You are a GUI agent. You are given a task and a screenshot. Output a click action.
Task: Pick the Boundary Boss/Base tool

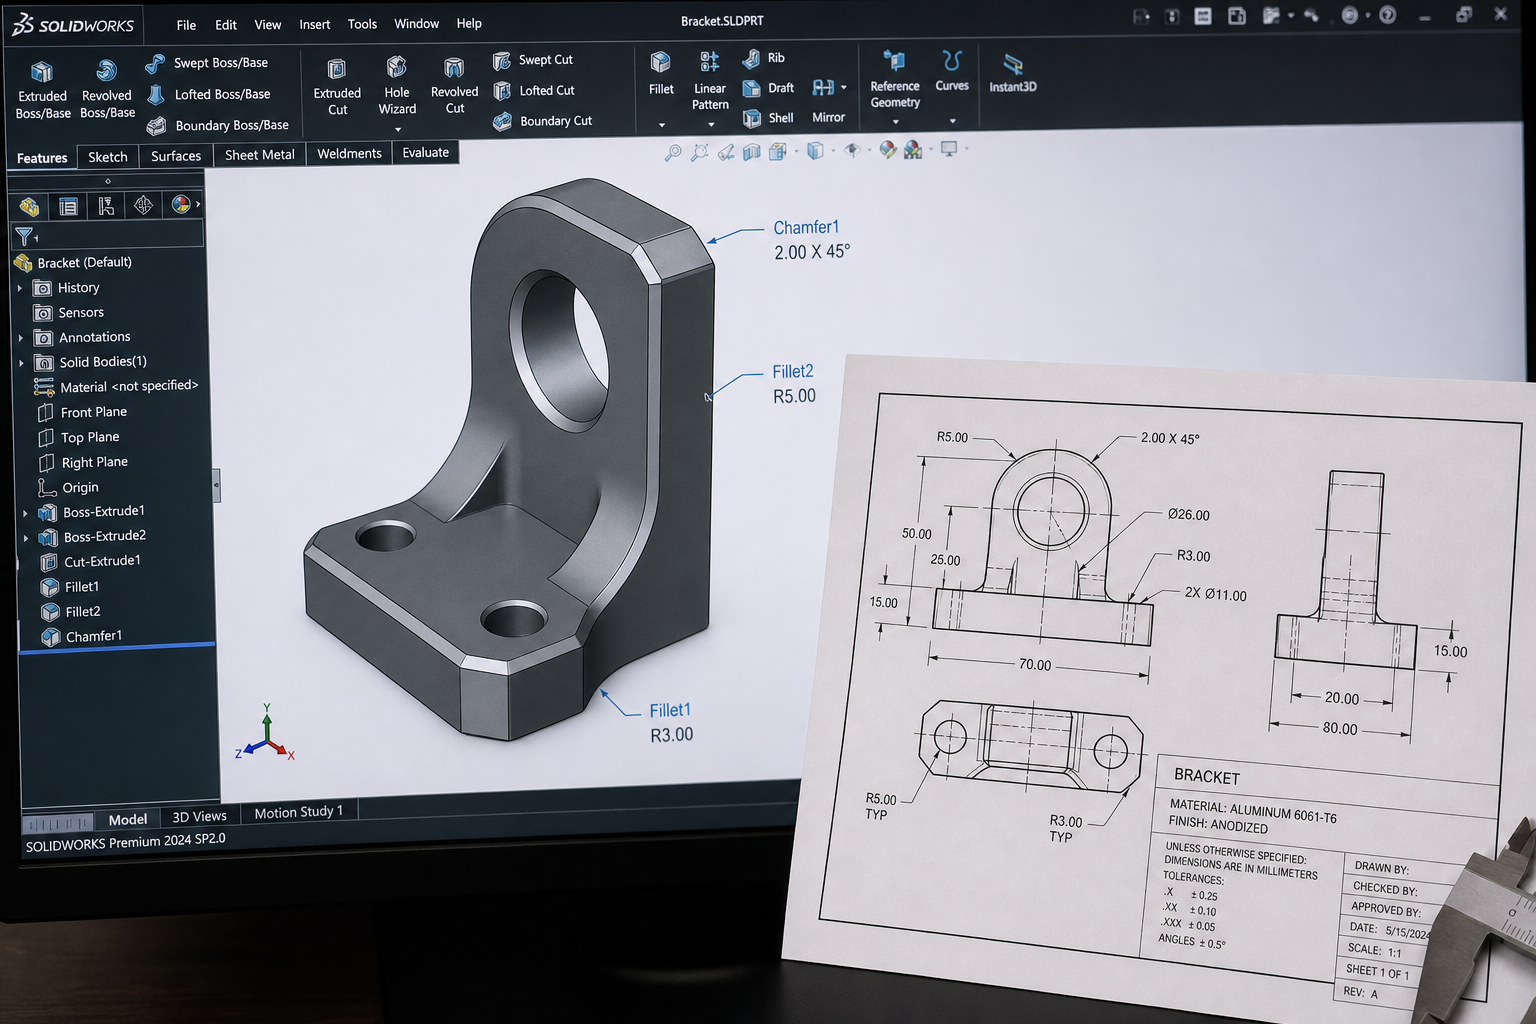coord(217,125)
